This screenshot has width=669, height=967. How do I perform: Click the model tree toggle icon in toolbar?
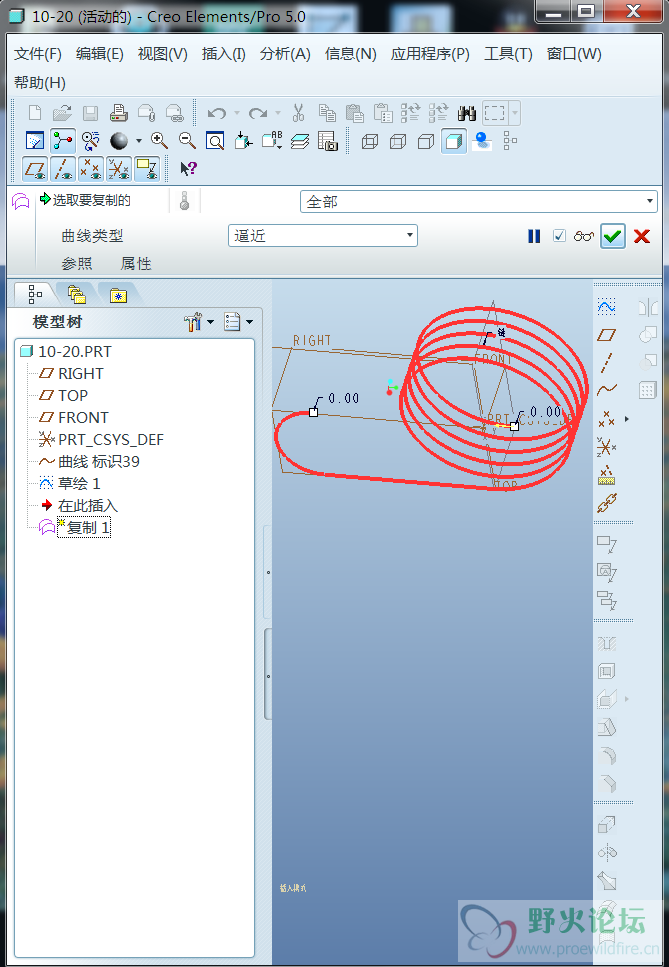(x=510, y=141)
